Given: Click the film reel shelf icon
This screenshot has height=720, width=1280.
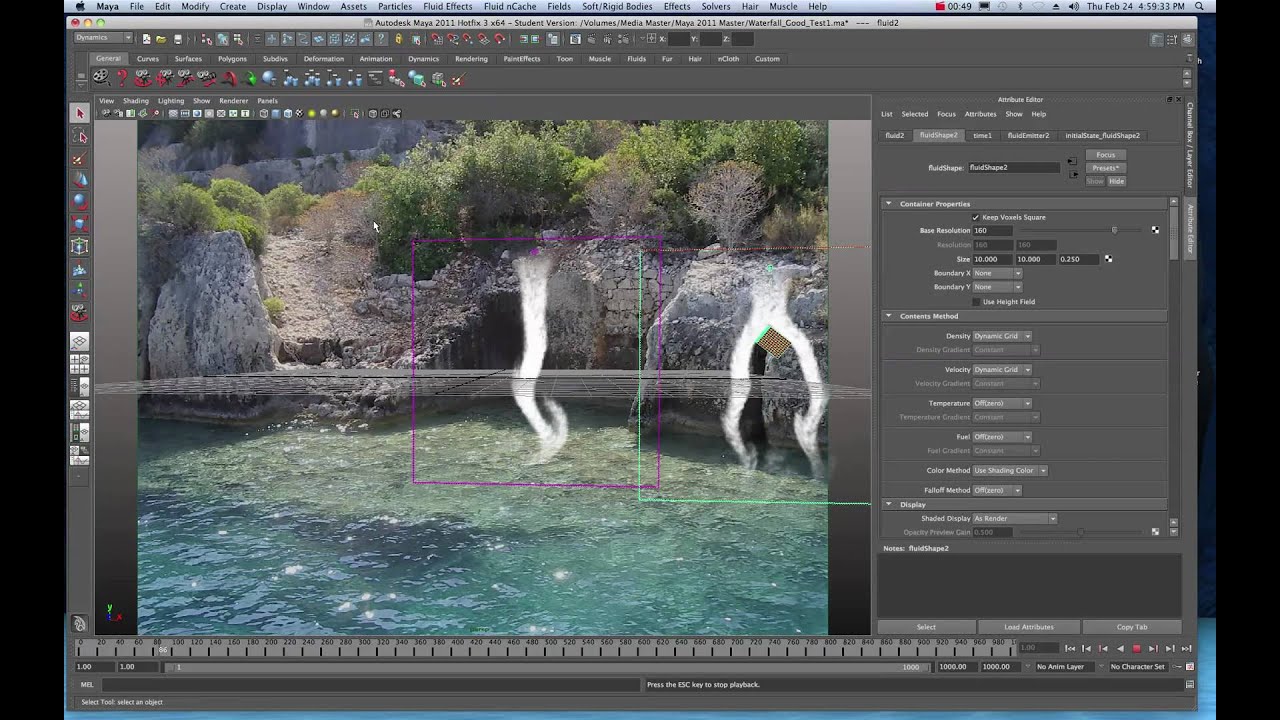Looking at the screenshot, I should click(x=101, y=78).
